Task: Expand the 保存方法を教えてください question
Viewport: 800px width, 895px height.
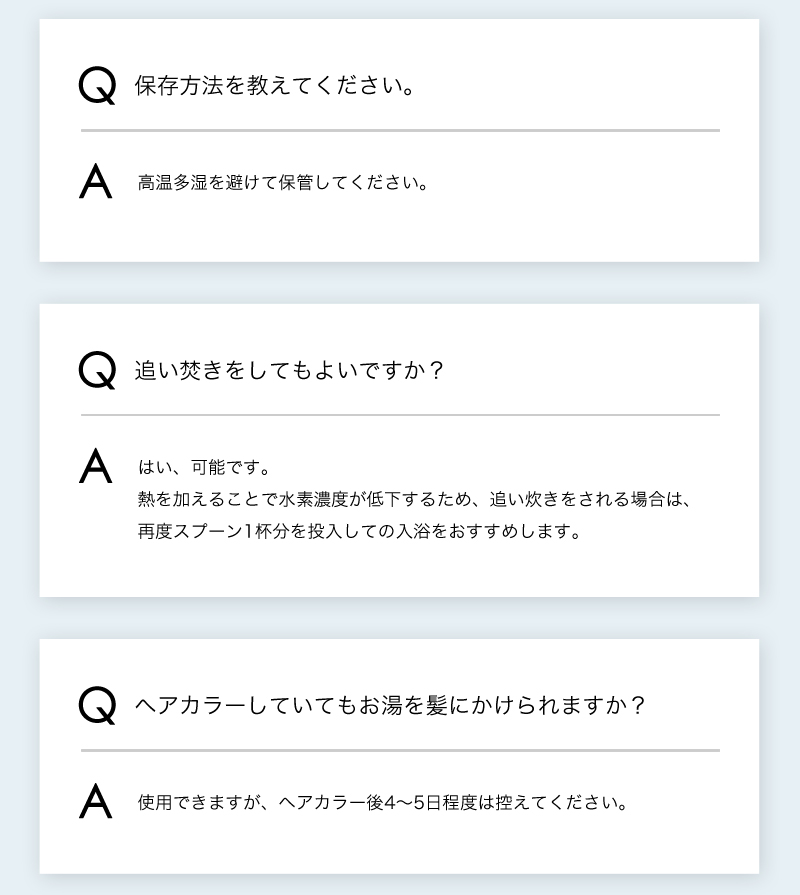Action: (275, 86)
